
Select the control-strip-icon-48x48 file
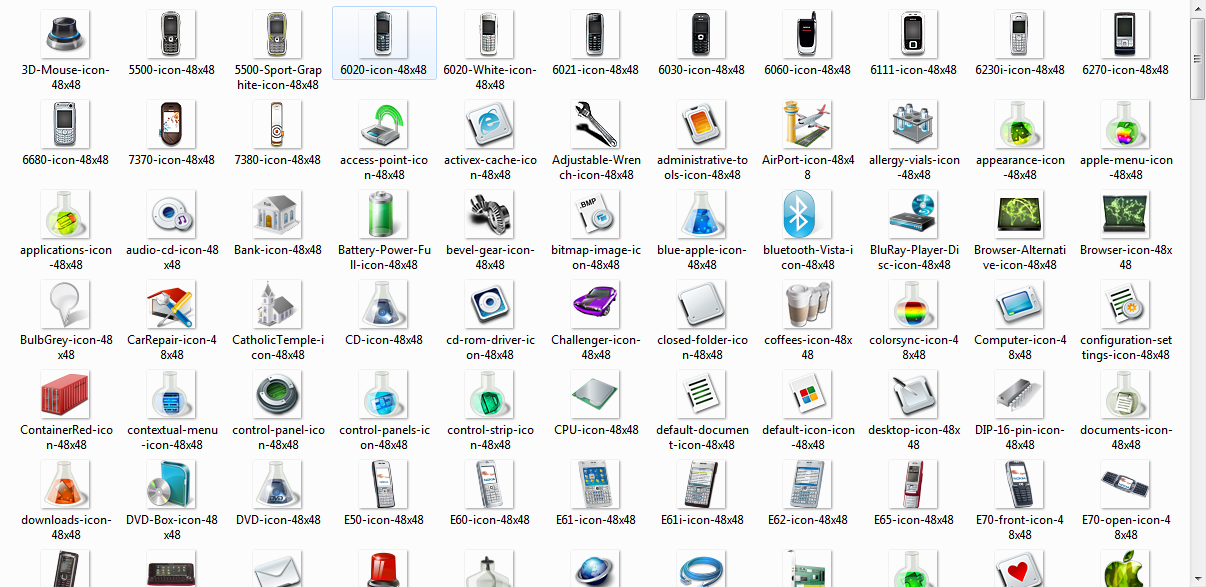(490, 394)
